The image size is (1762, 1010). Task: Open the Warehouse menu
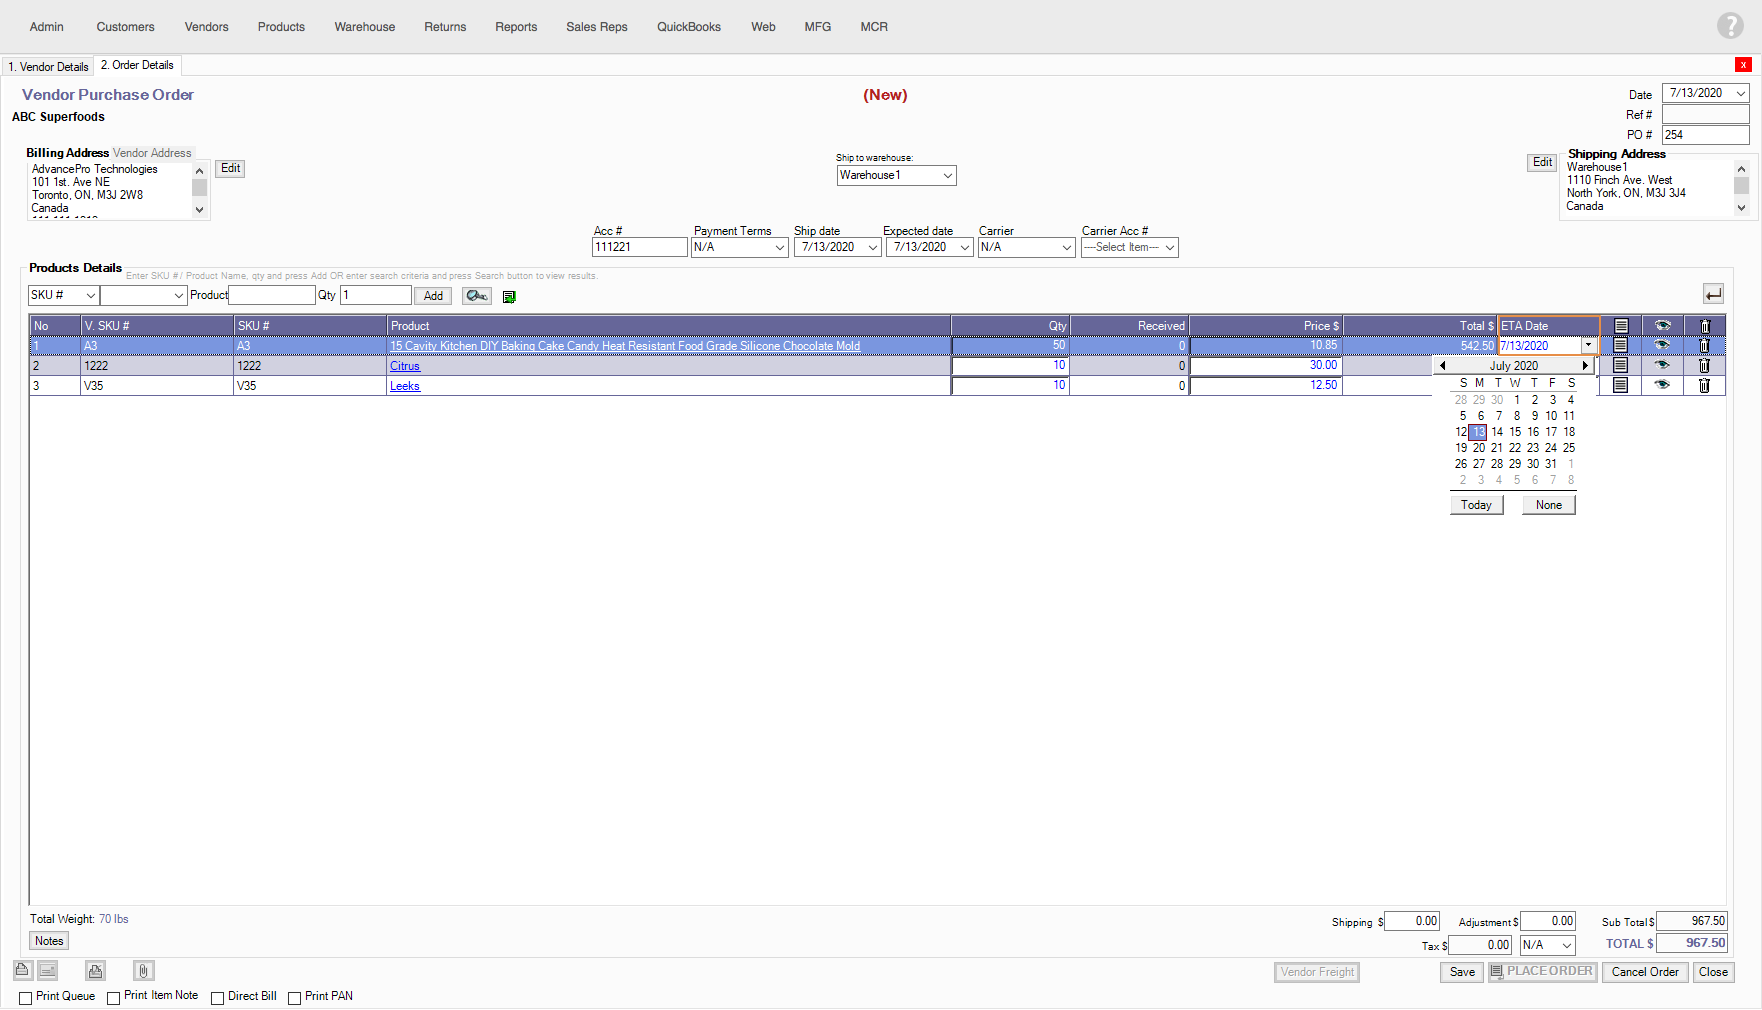coord(364,27)
